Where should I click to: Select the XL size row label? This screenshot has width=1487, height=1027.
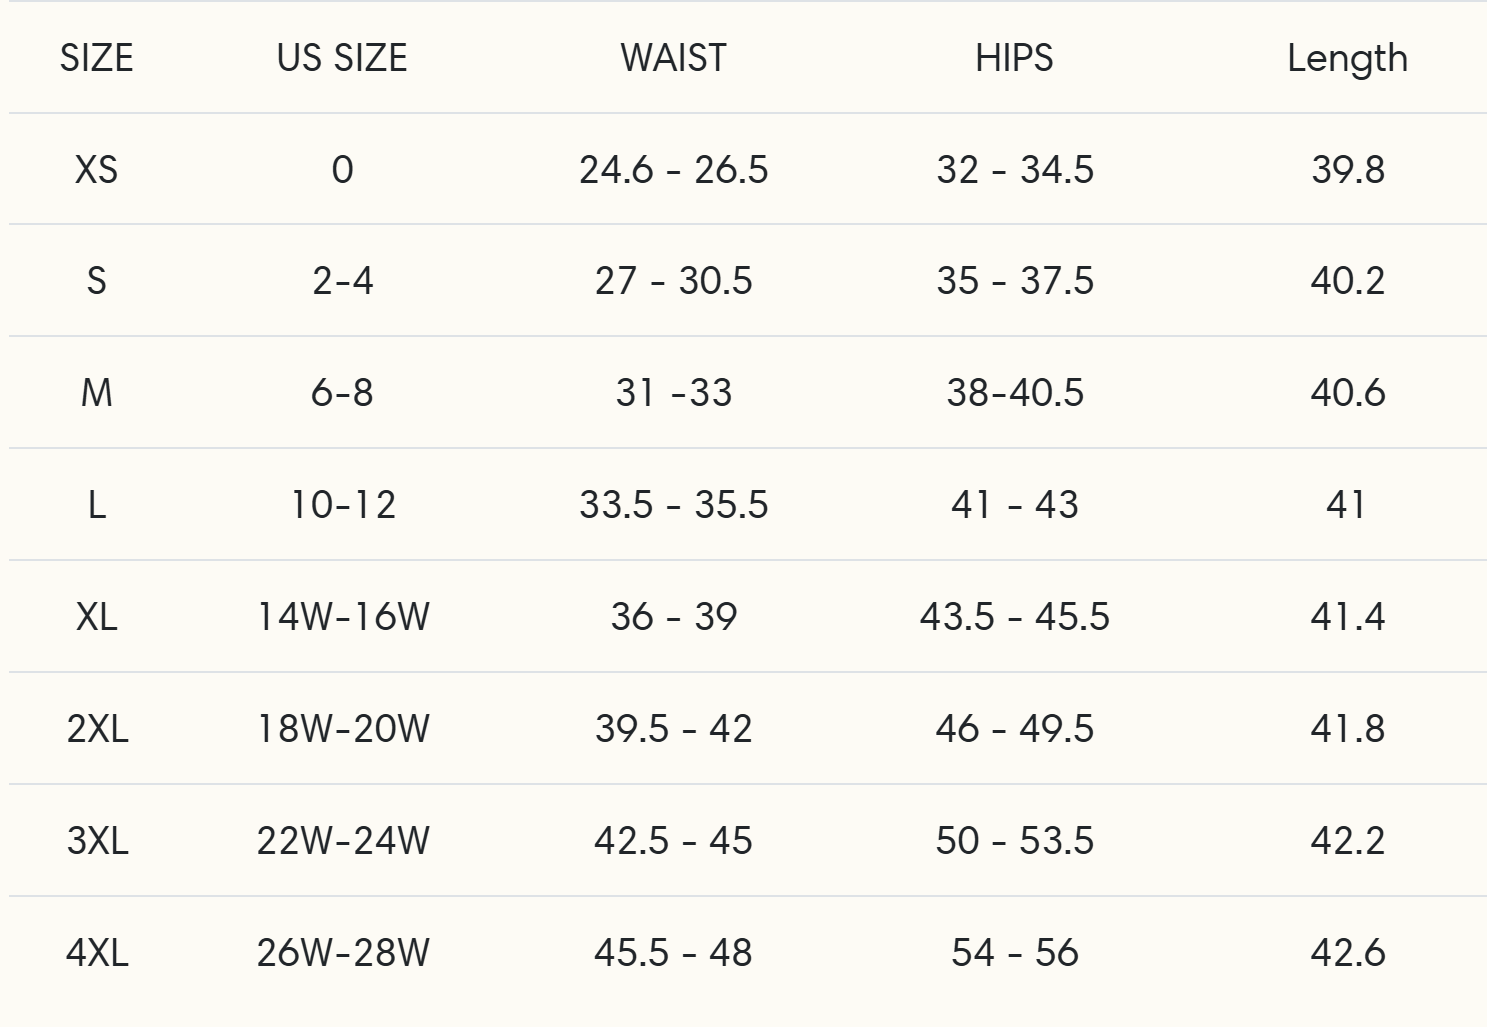coord(96,617)
